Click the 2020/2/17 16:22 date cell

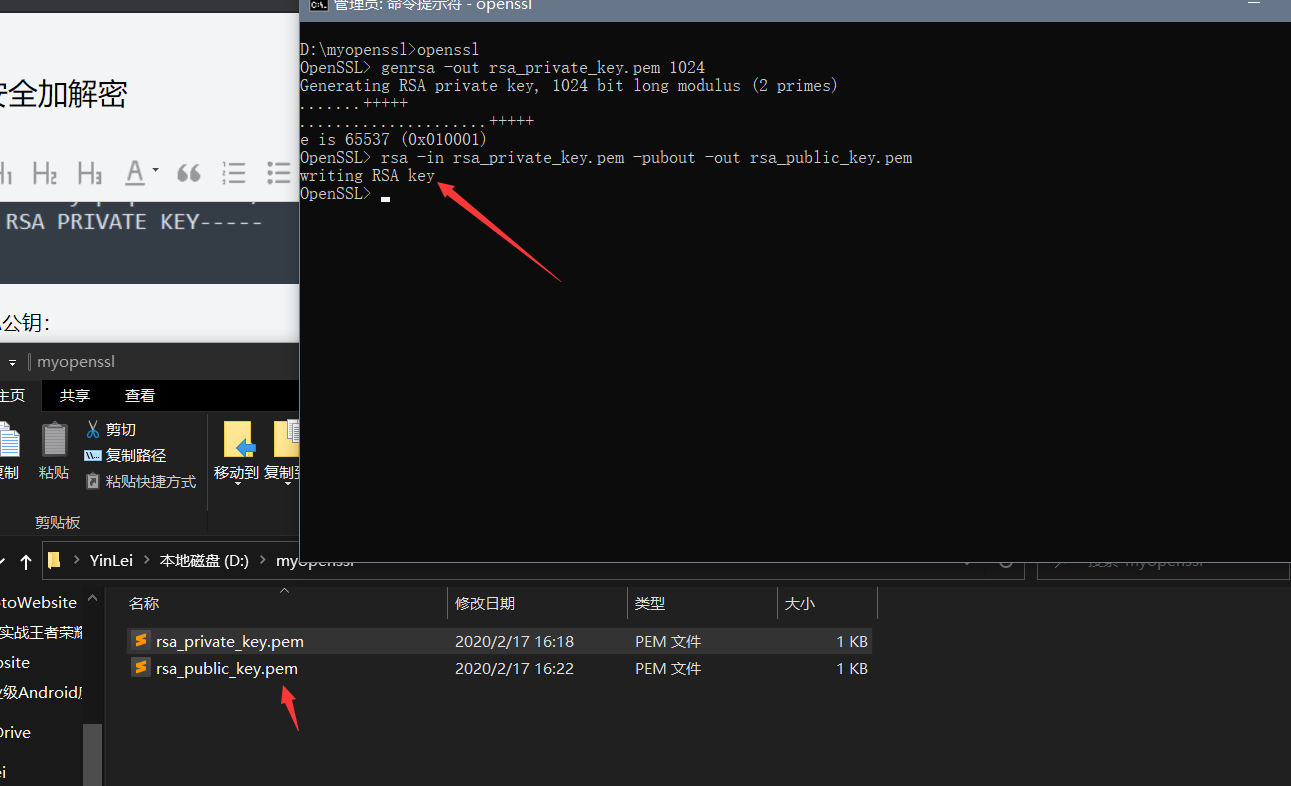514,668
